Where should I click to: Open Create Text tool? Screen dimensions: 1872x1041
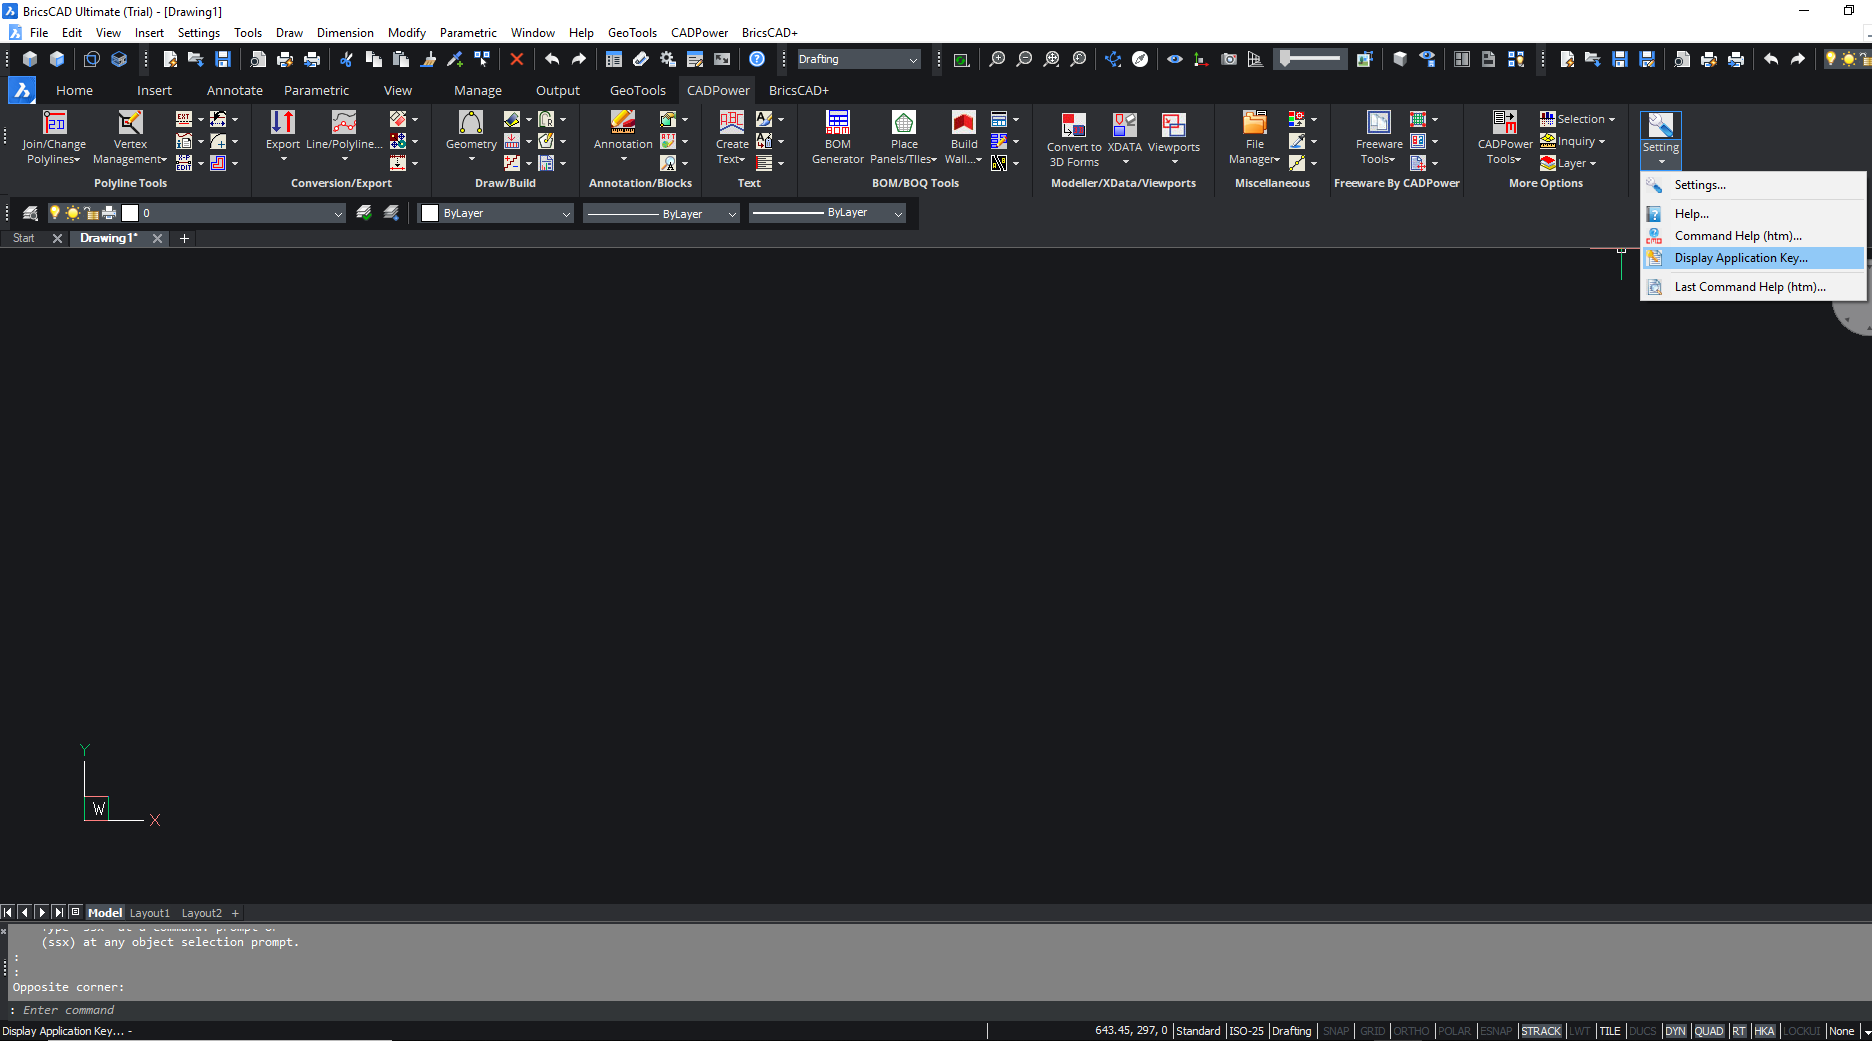[732, 137]
